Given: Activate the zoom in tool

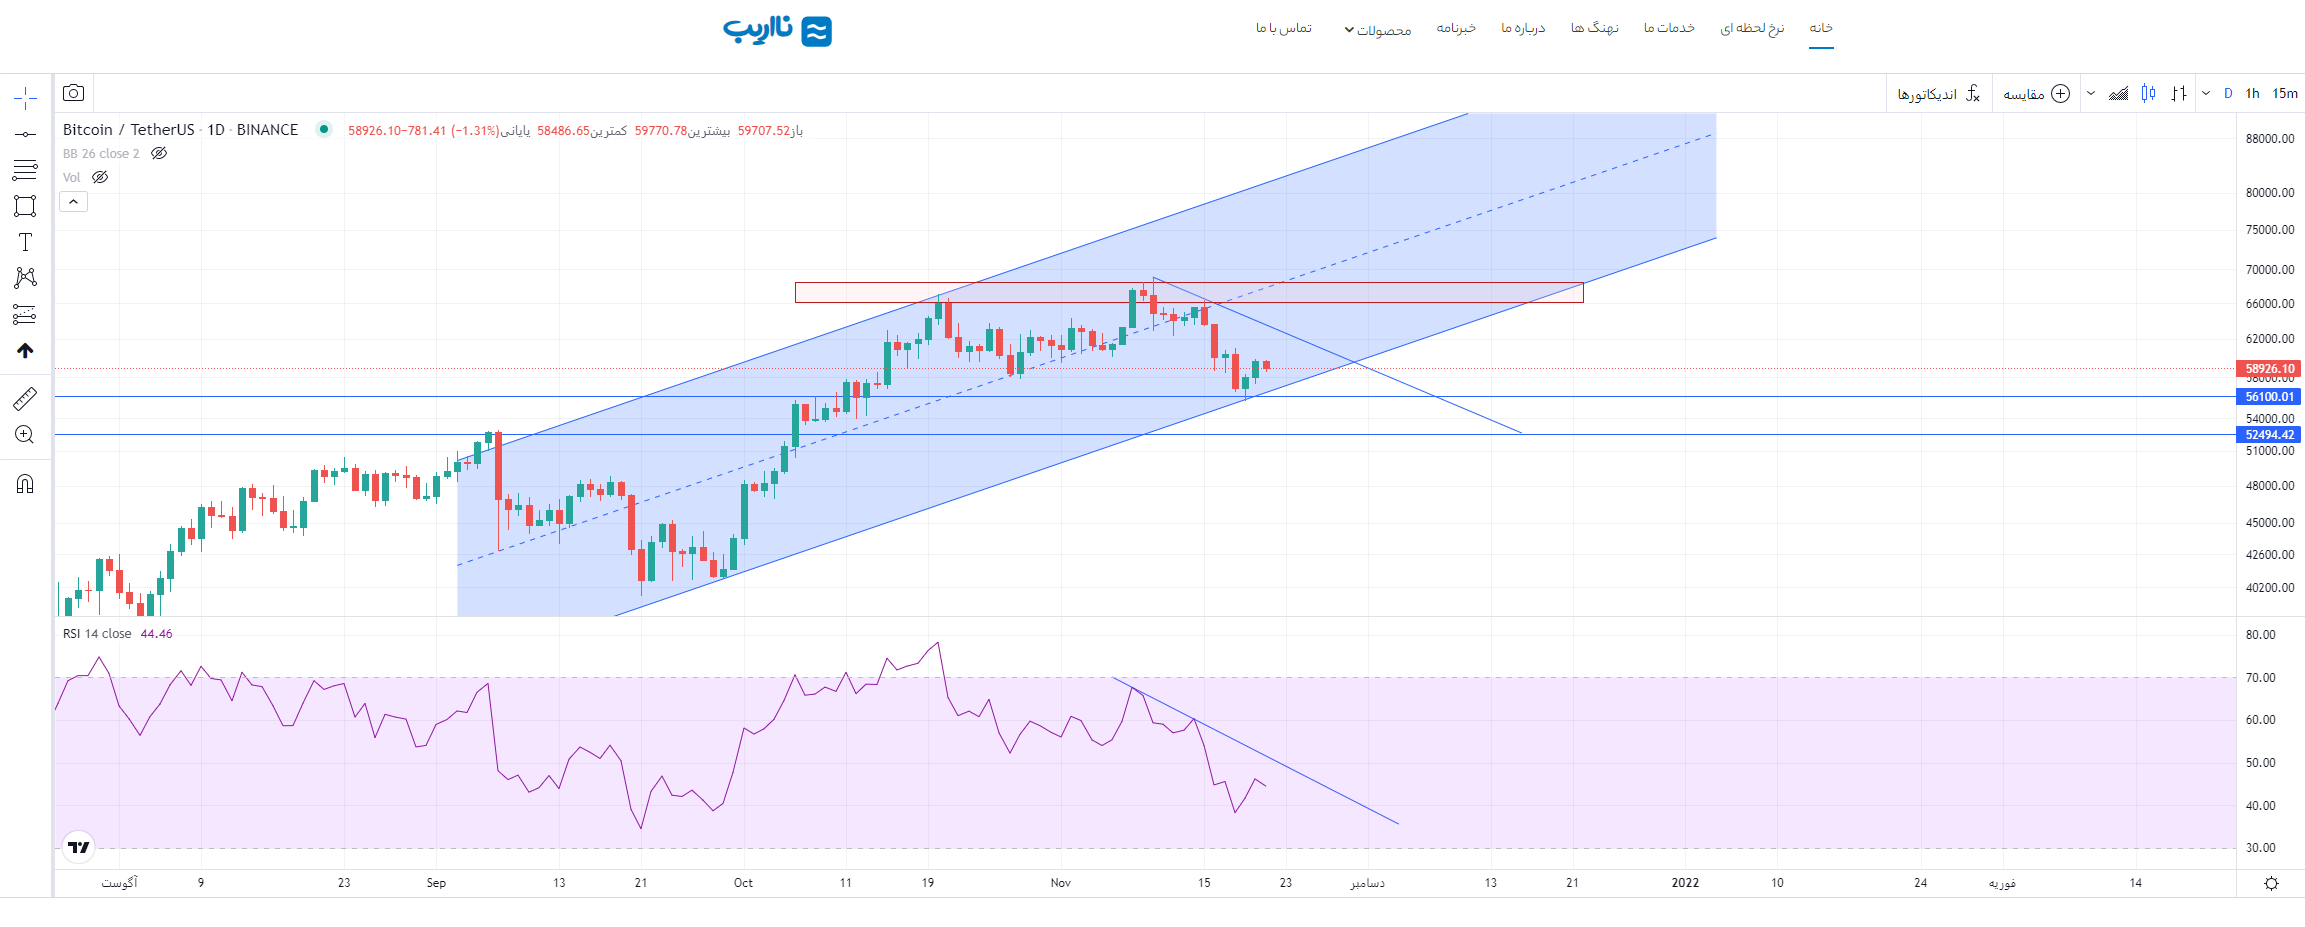Looking at the screenshot, I should [25, 435].
